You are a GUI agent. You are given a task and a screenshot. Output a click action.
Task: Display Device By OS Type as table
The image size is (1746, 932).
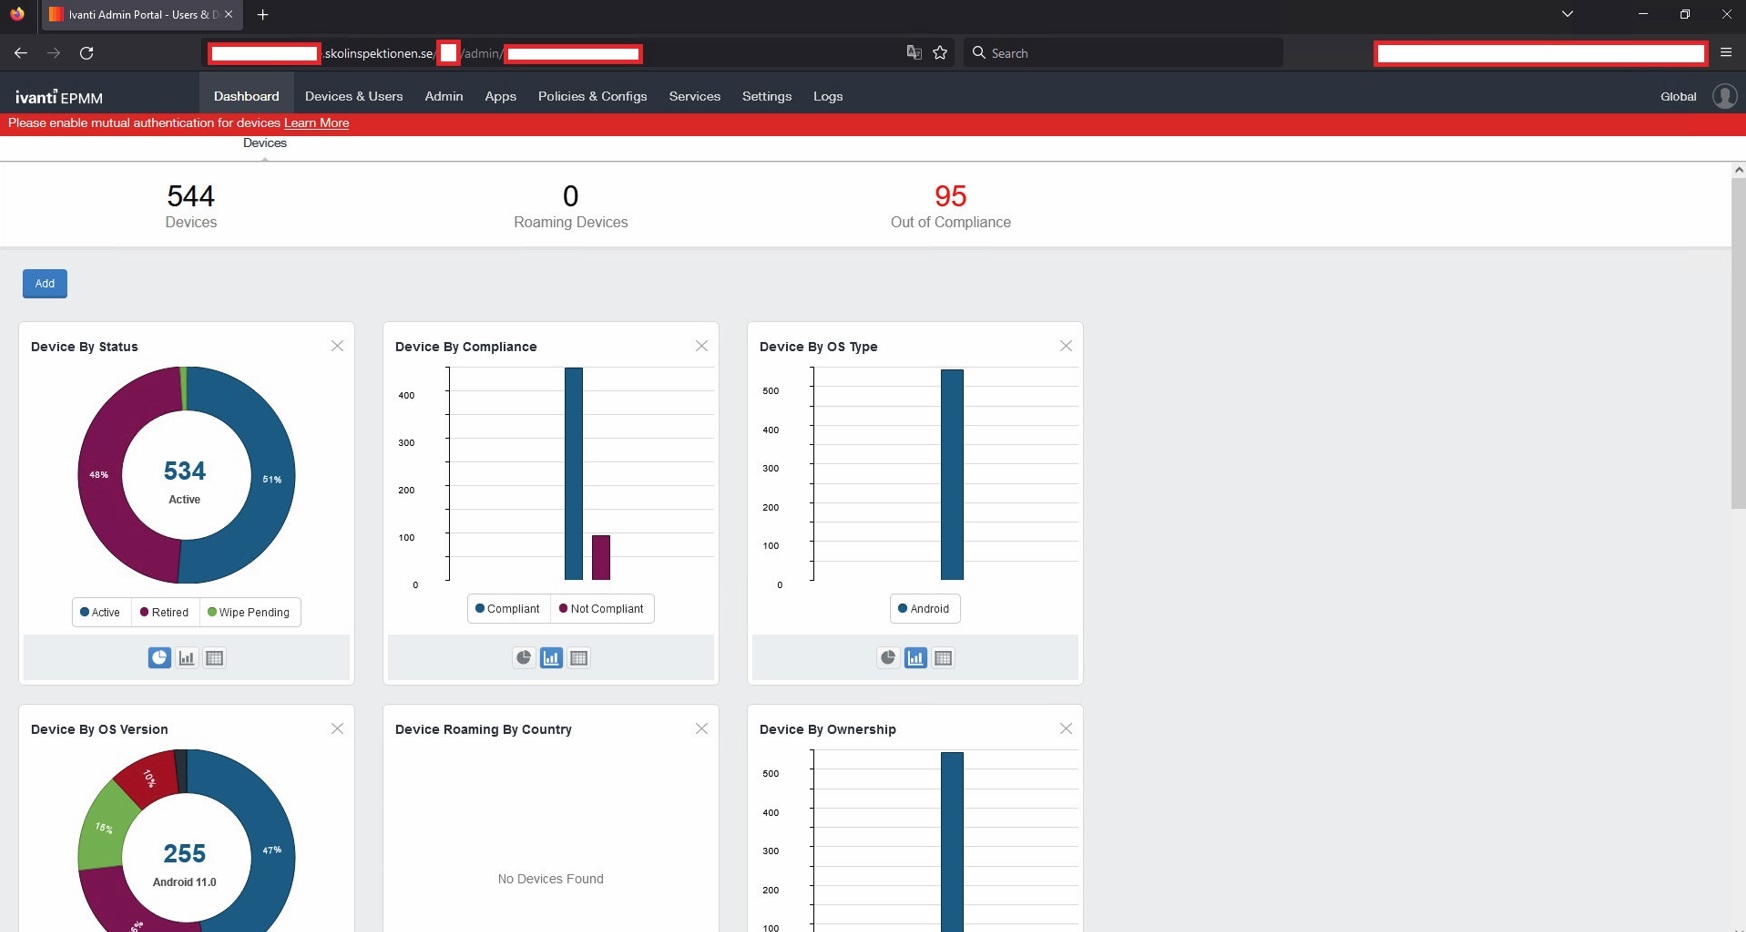point(943,658)
